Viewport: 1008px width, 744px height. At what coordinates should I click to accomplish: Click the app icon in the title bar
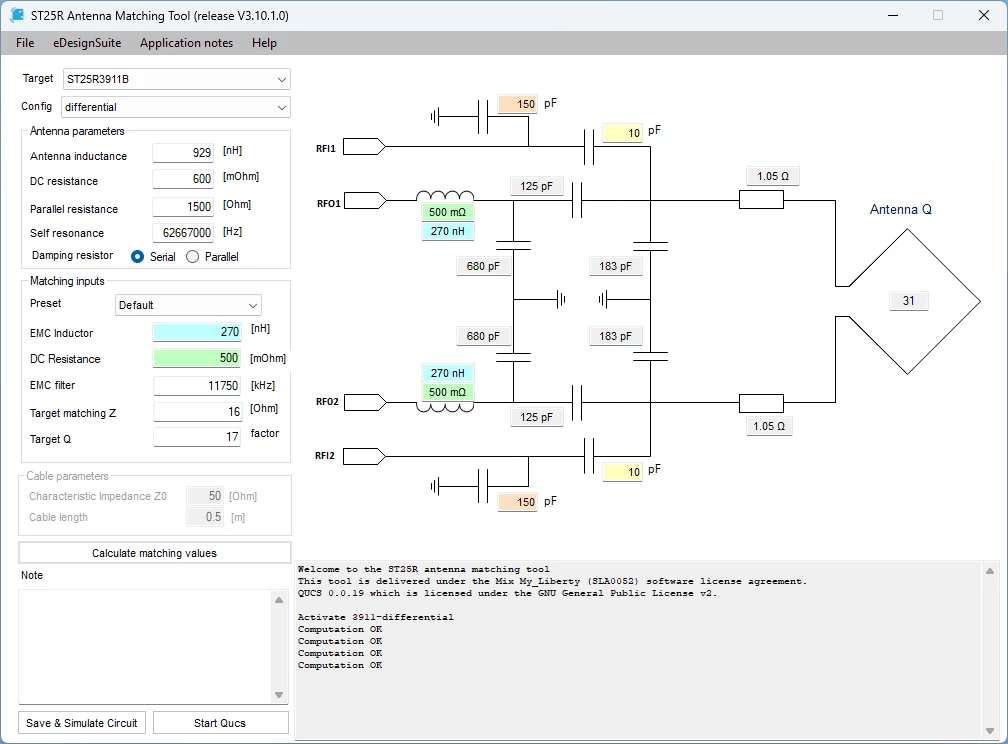click(17, 15)
